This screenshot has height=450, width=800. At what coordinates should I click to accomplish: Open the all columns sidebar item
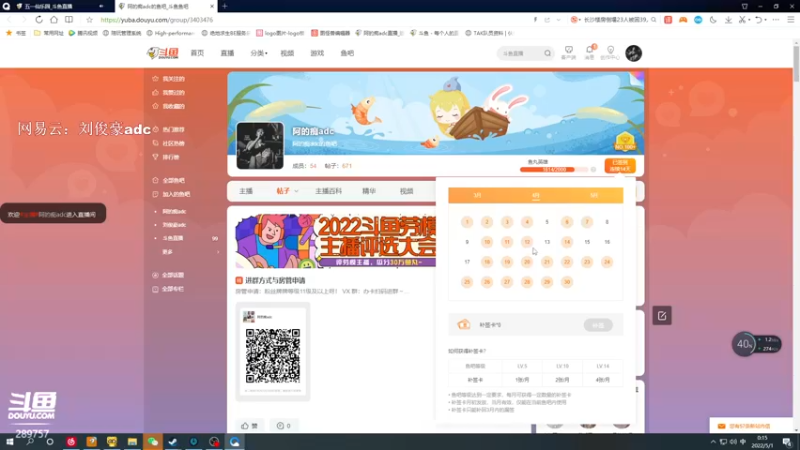point(168,289)
